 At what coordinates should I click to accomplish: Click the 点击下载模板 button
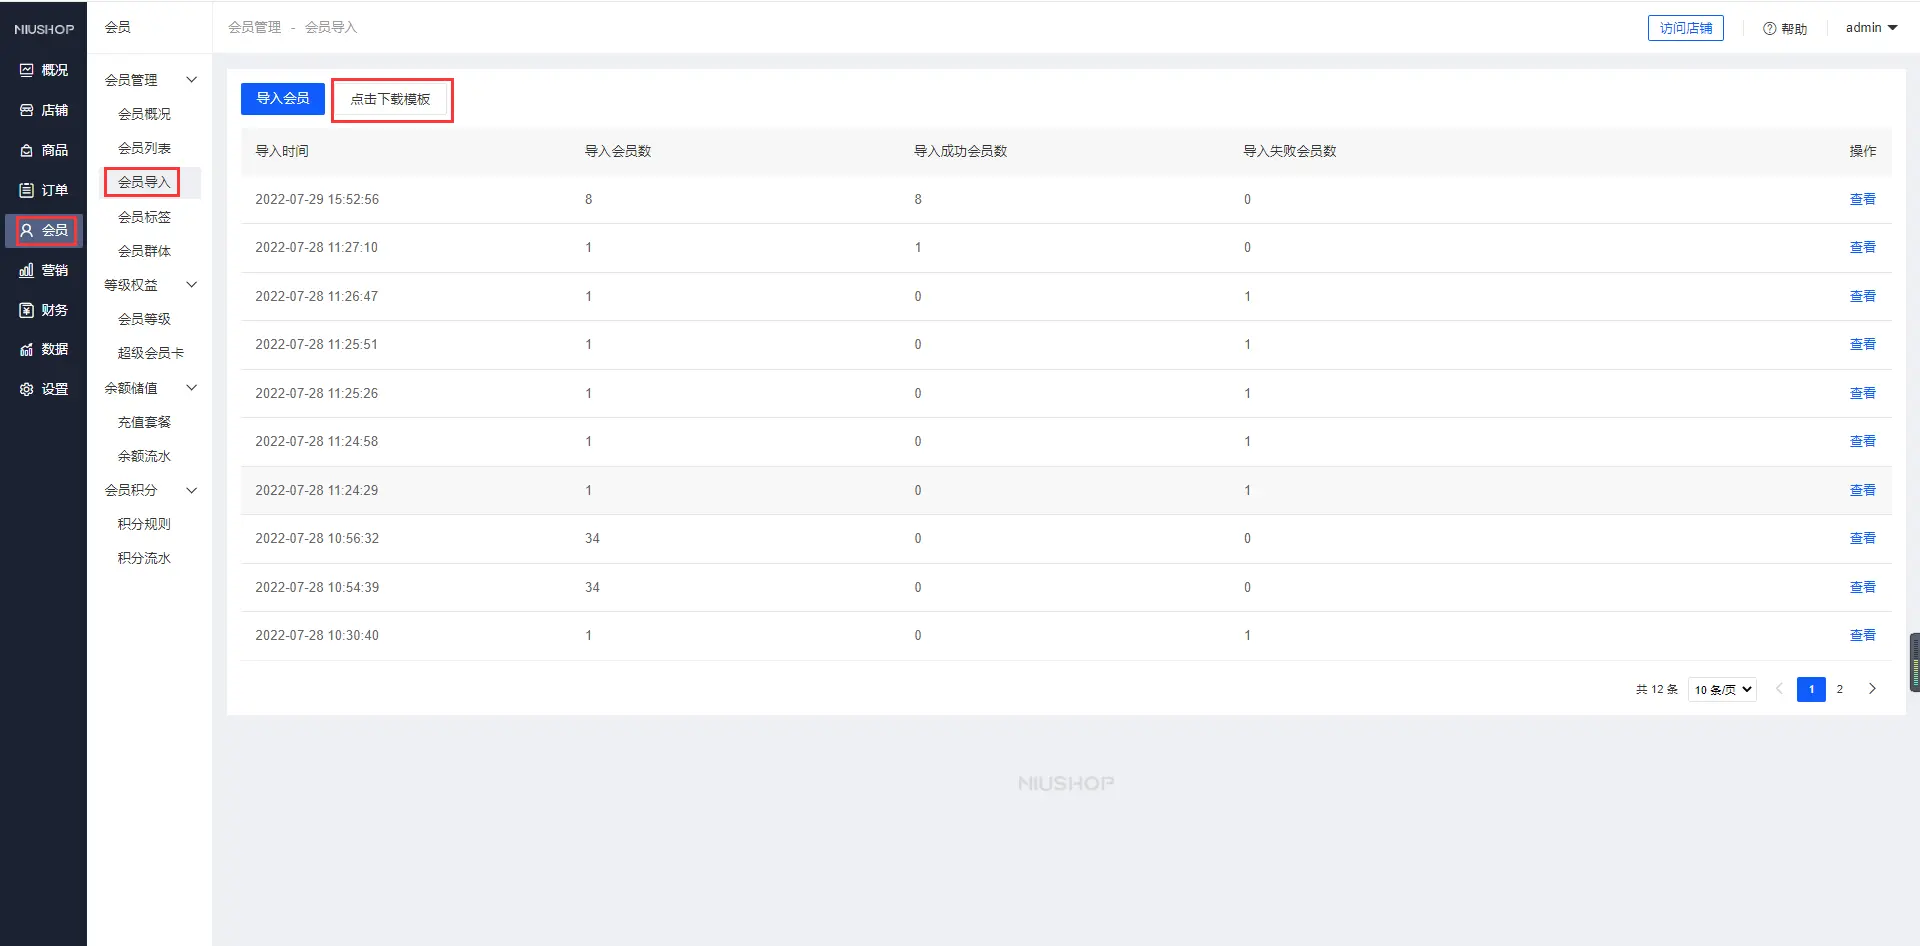coord(390,99)
